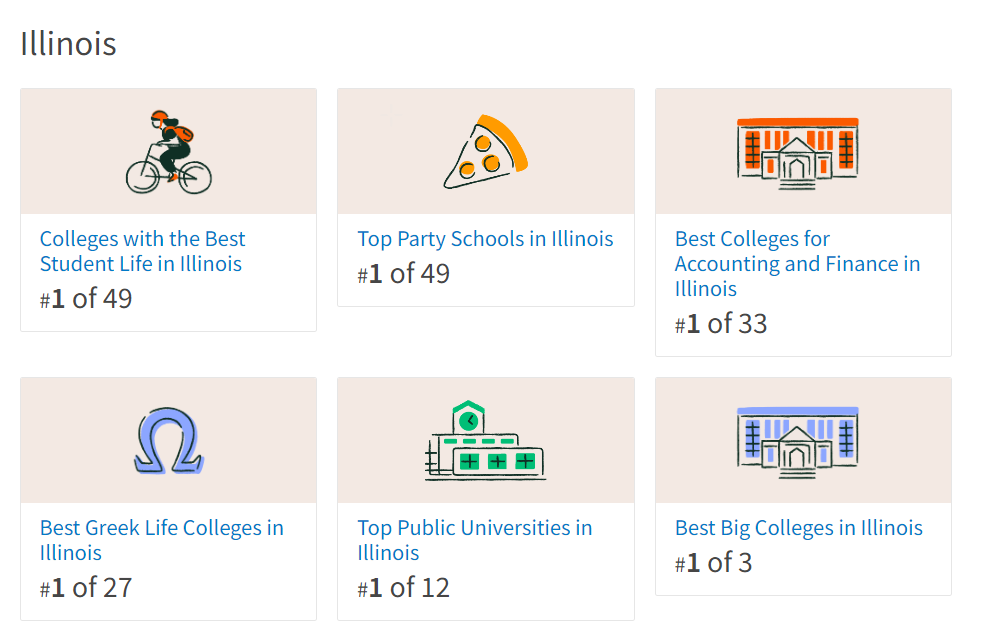Click the blue building big colleges icon

798,442
